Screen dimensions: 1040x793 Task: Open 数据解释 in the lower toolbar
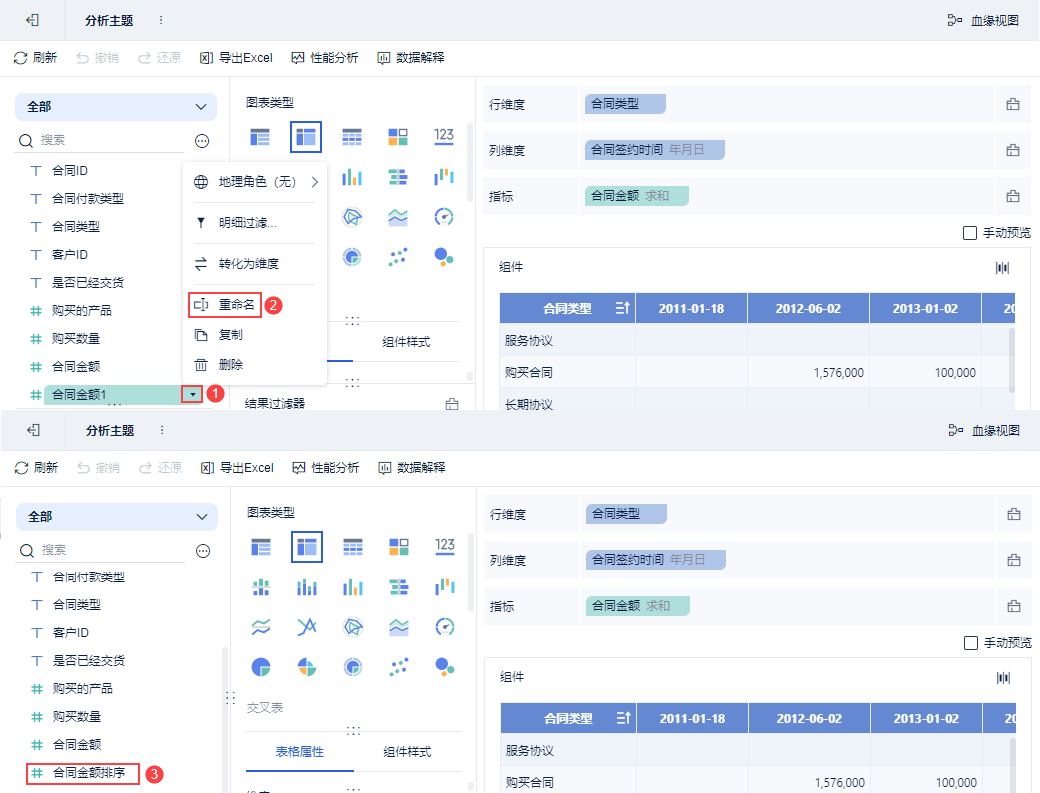click(x=412, y=467)
